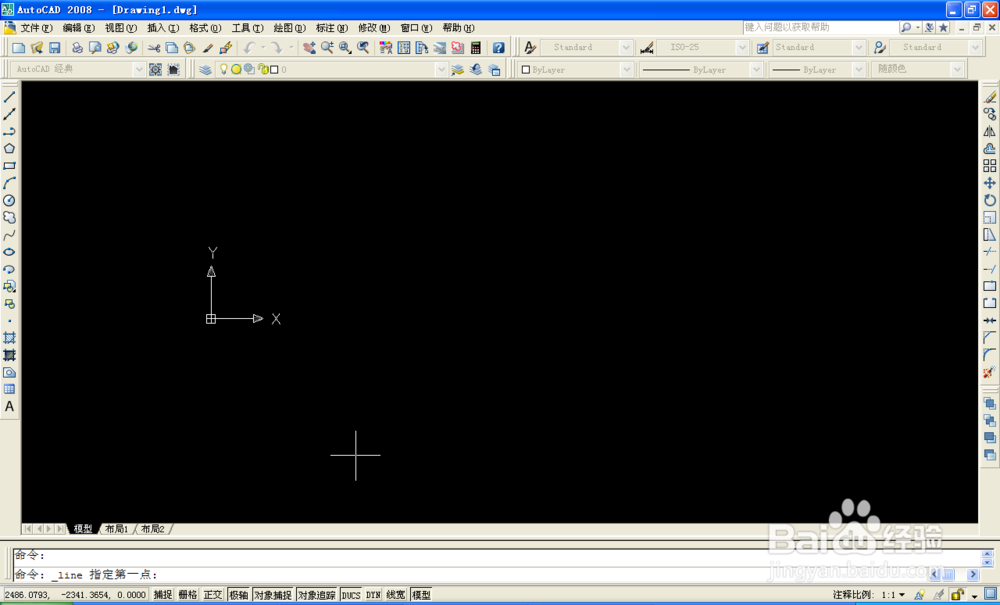Toggle DUCS in status bar
Viewport: 1000px width, 605px height.
point(351,595)
